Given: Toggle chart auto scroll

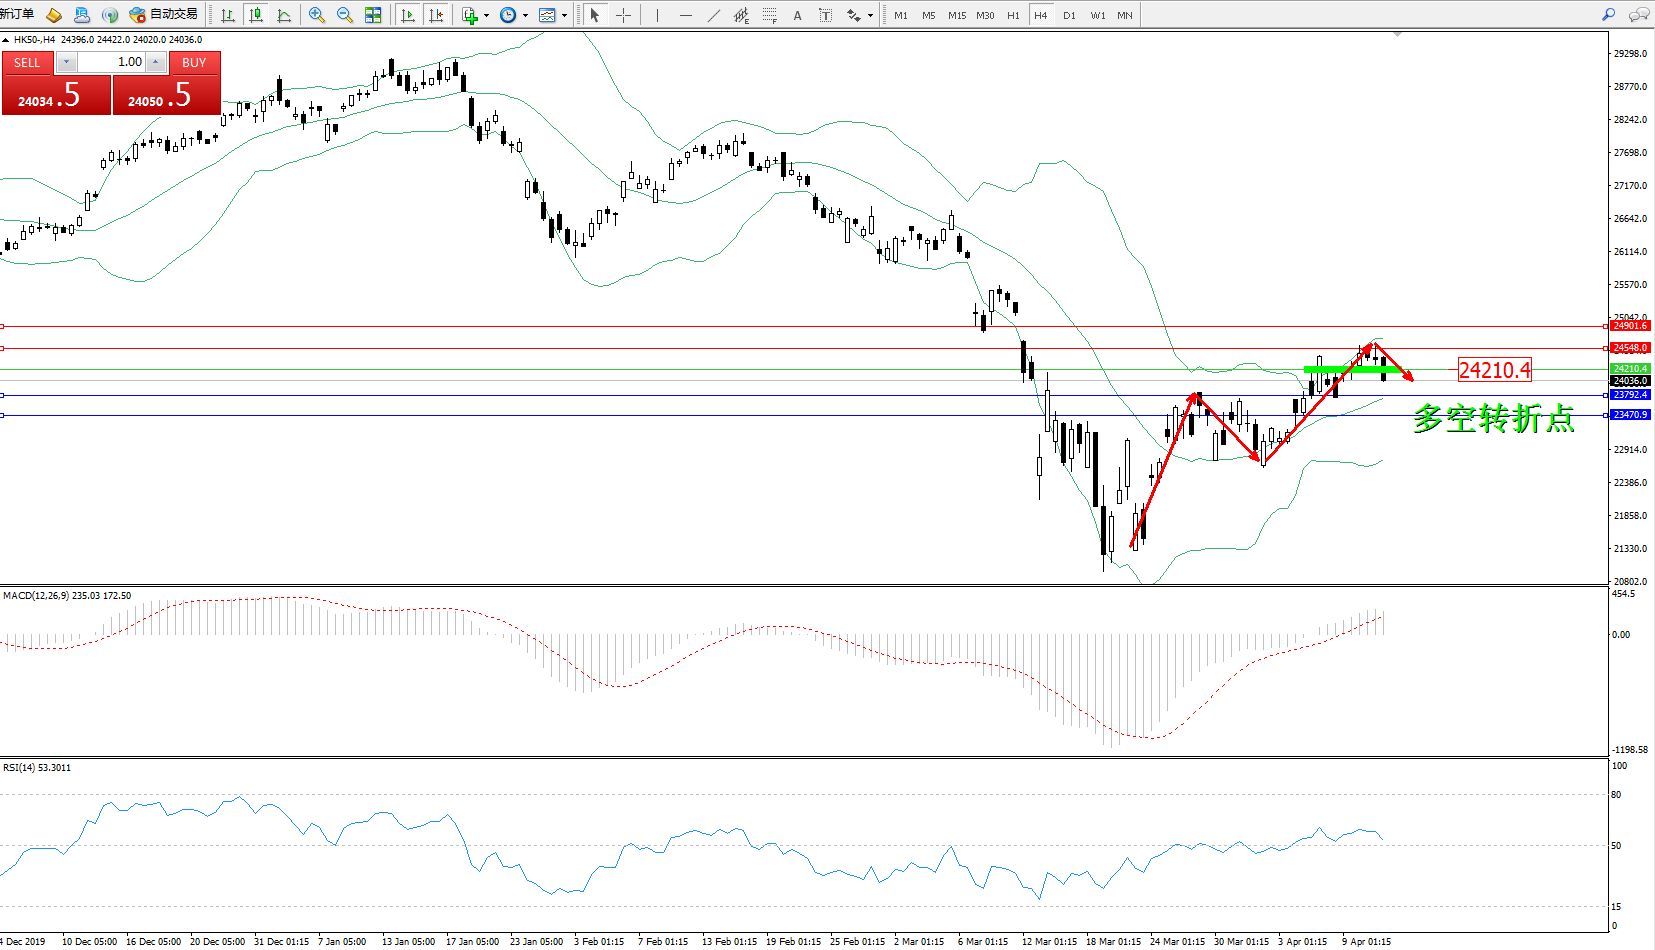Looking at the screenshot, I should [x=408, y=15].
